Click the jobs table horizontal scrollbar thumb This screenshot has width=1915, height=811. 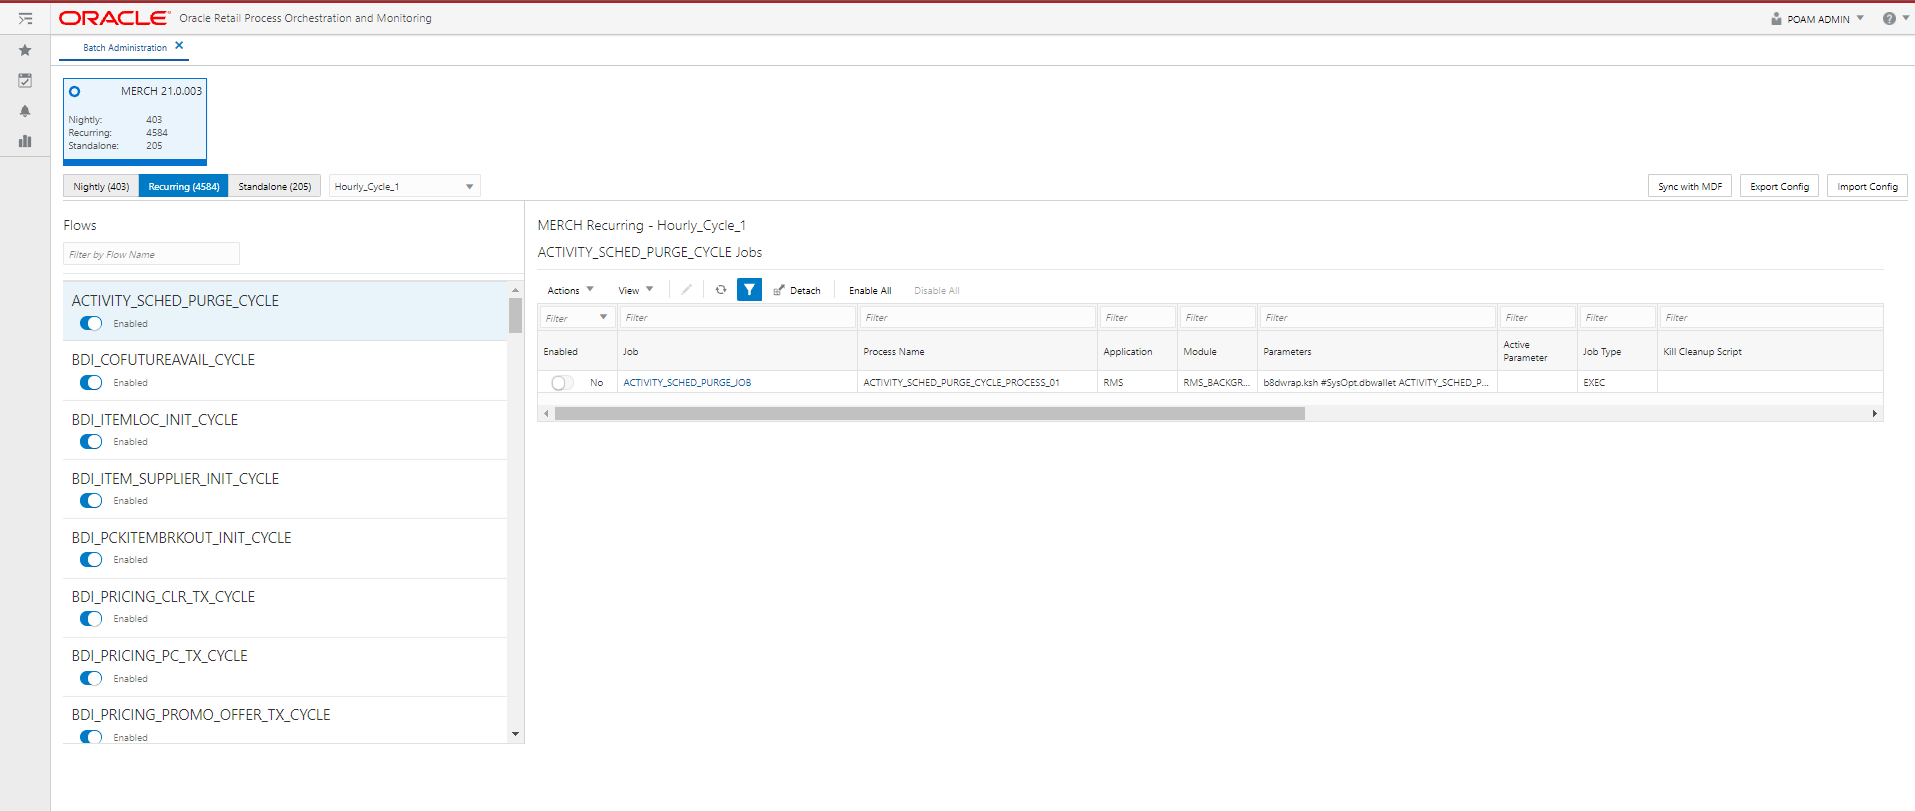[x=929, y=413]
